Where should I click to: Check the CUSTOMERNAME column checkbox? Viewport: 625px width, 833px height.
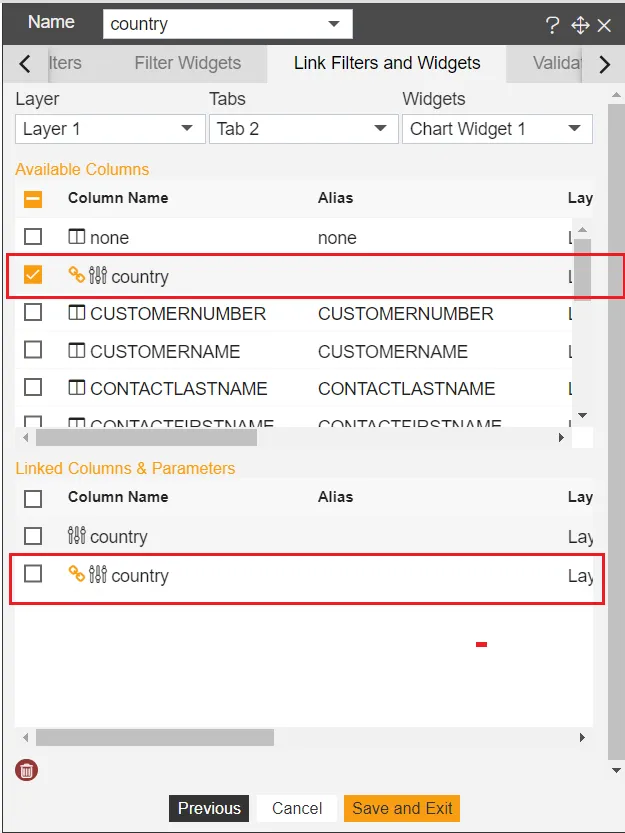[x=33, y=350]
